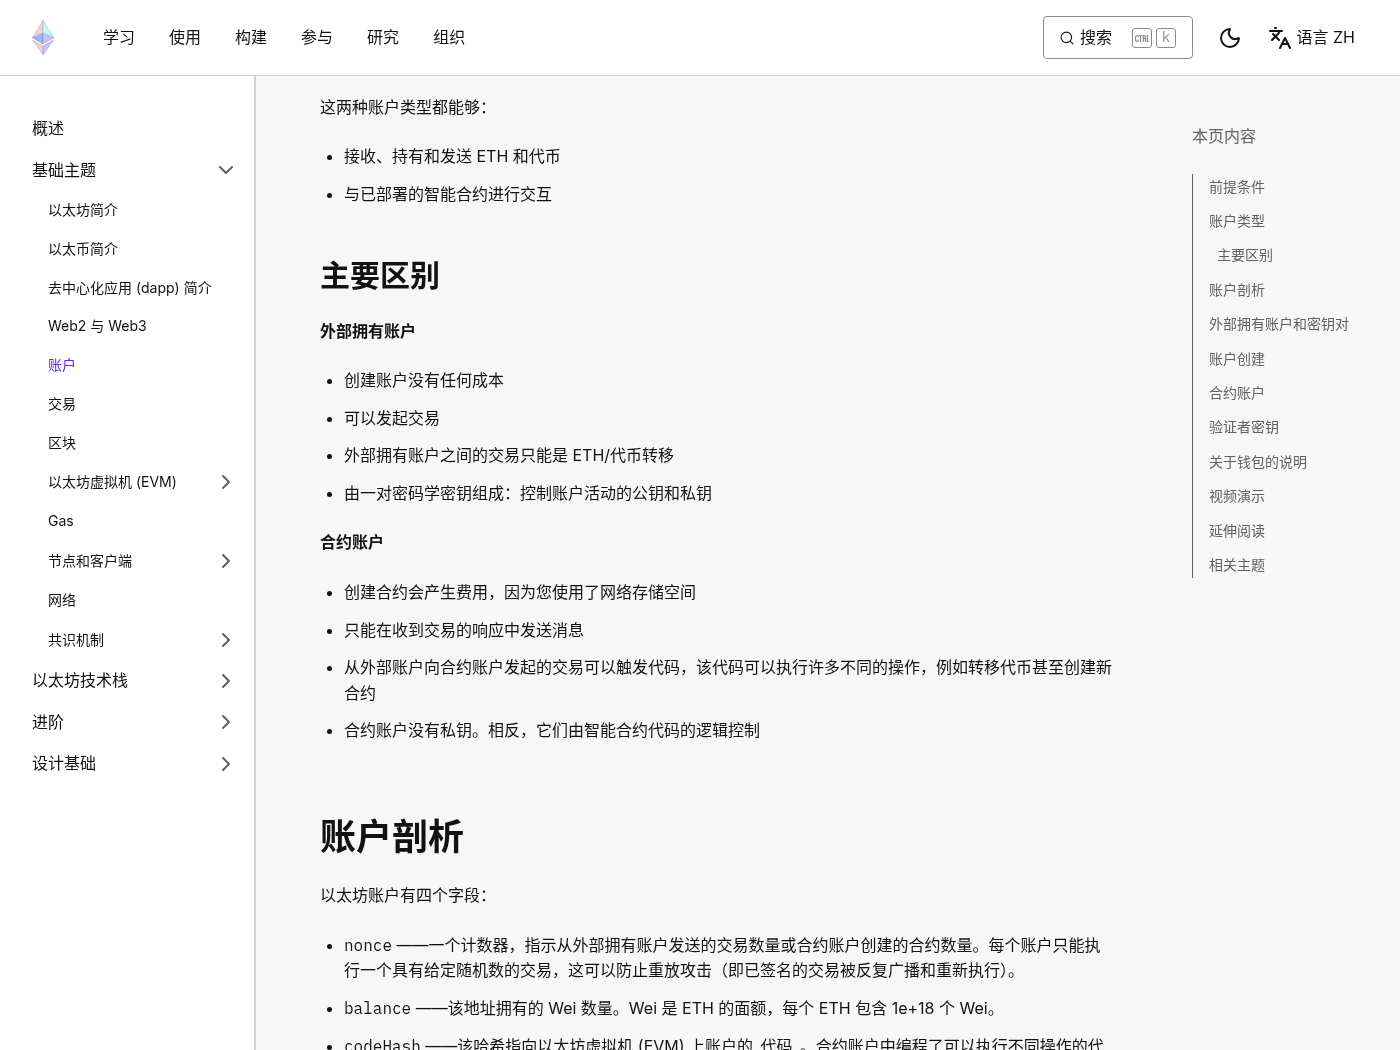1400x1050 pixels.
Task: Jump to 视频演示 in page contents
Action: tap(1237, 496)
